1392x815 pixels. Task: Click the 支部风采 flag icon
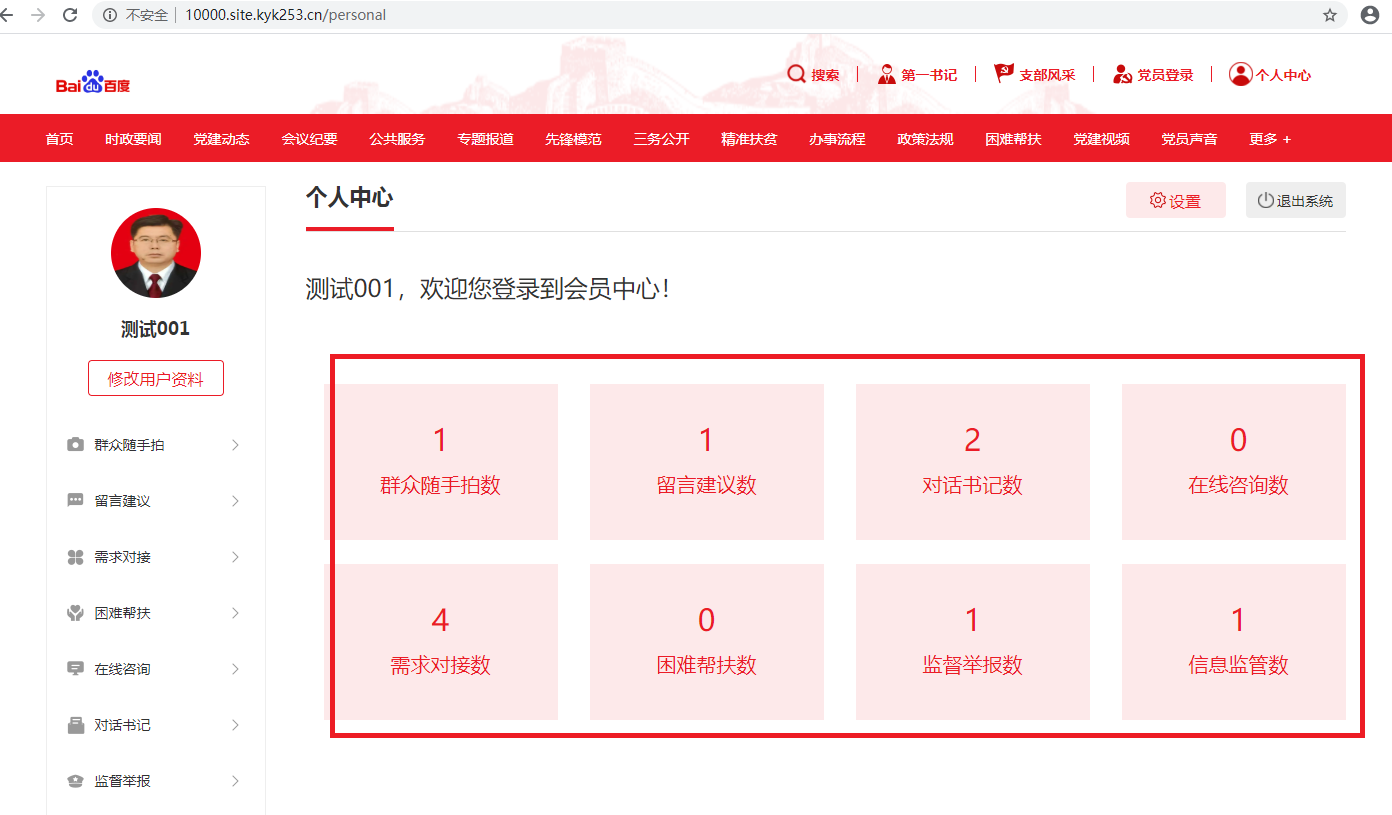click(1003, 74)
